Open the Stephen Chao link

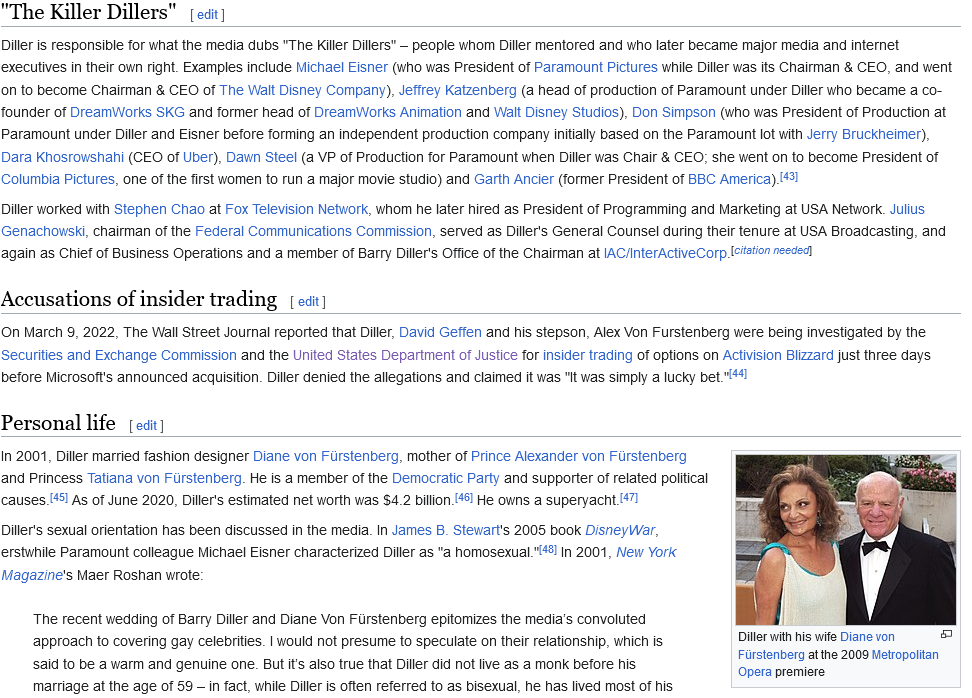coord(159,210)
